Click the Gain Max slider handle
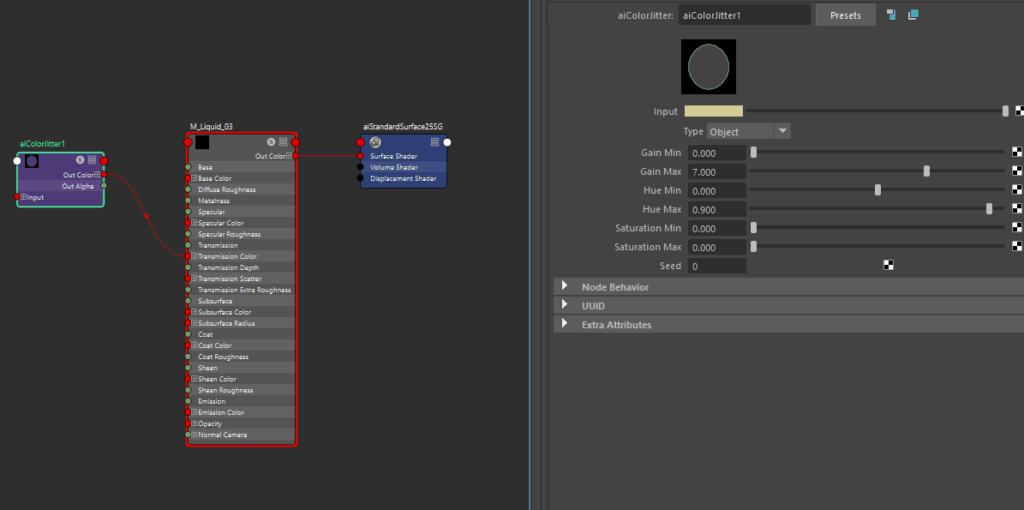This screenshot has width=1024, height=510. click(927, 172)
